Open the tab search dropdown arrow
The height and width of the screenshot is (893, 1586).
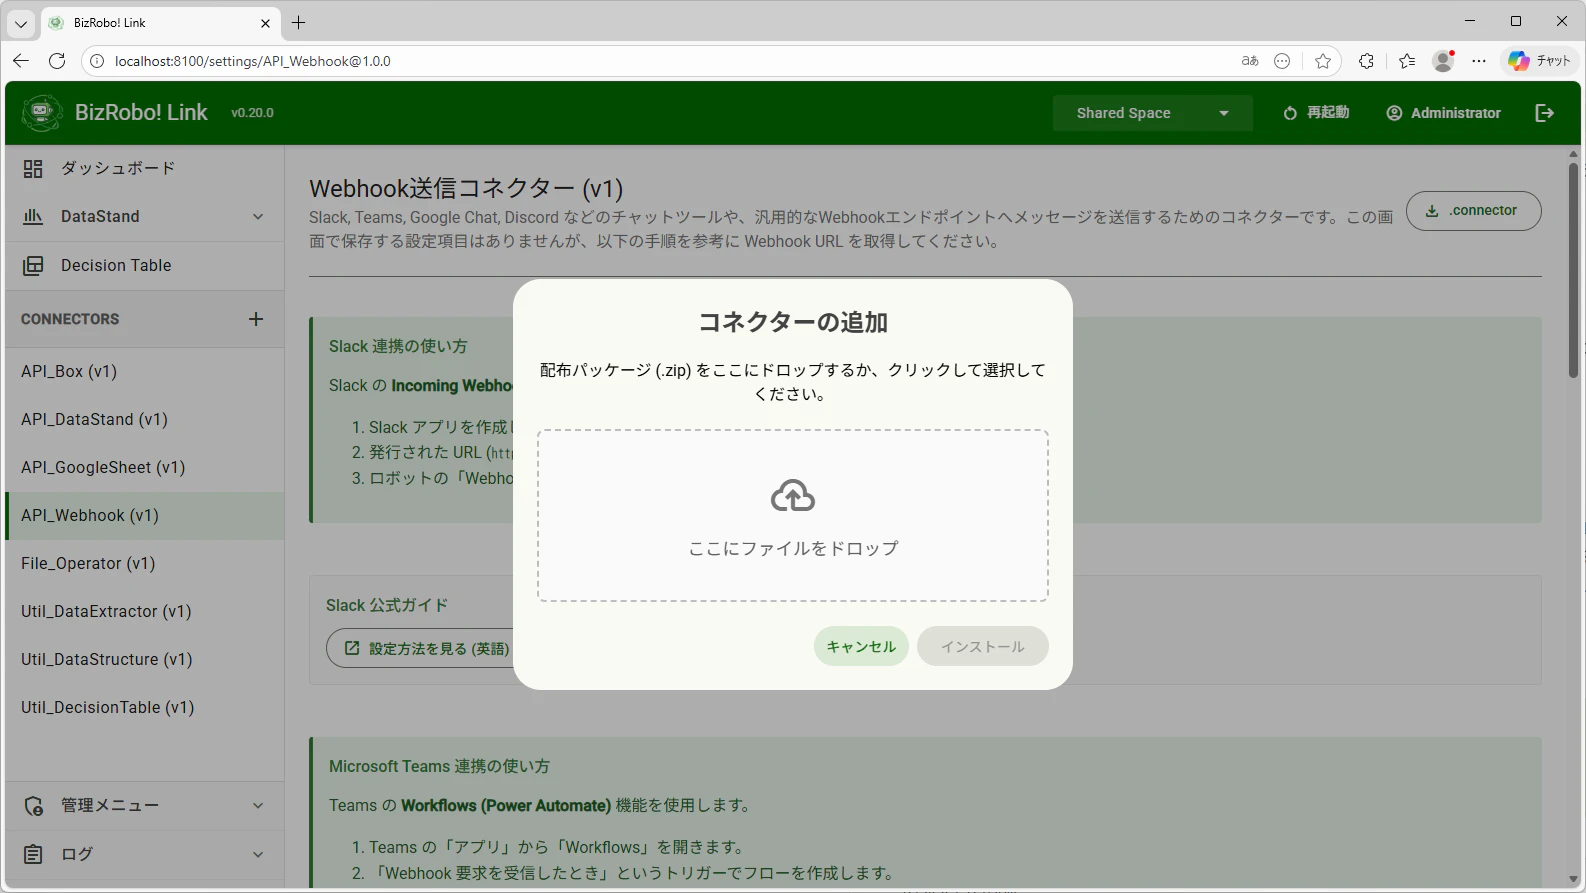click(x=21, y=23)
